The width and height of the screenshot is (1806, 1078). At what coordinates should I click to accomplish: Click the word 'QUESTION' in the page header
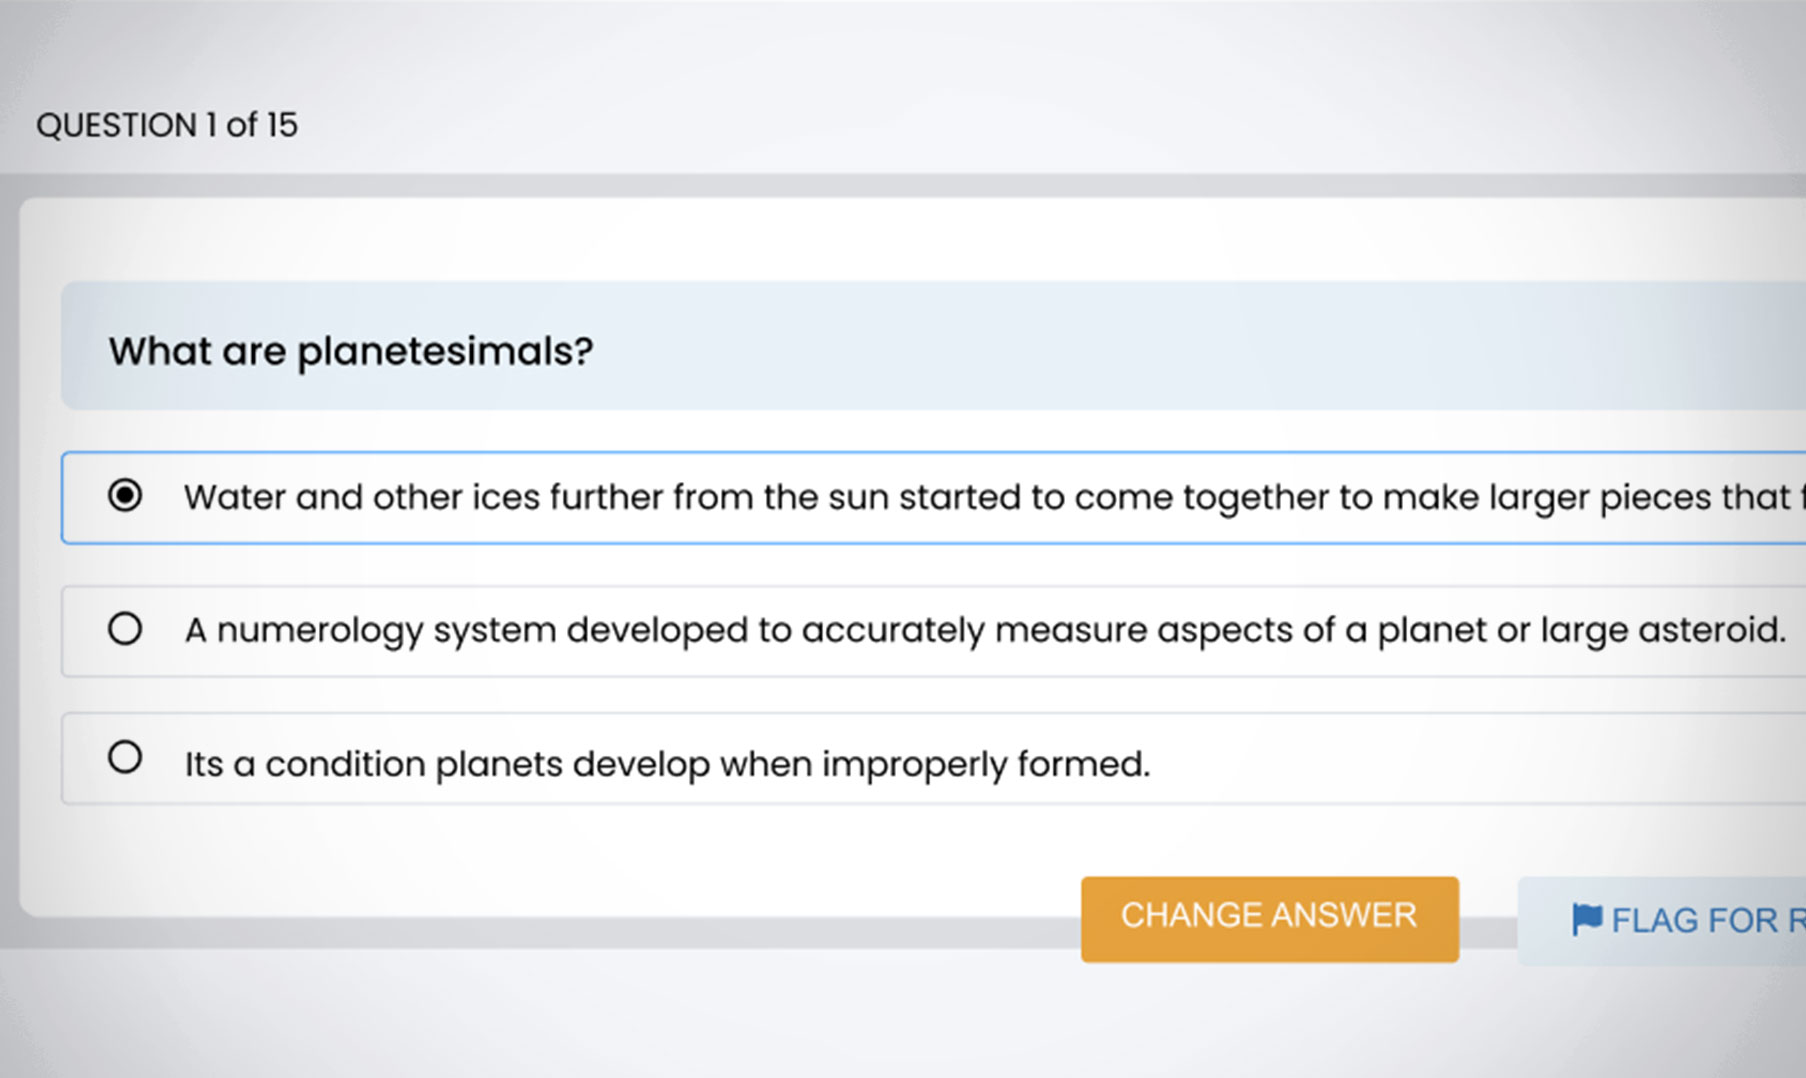click(x=116, y=125)
